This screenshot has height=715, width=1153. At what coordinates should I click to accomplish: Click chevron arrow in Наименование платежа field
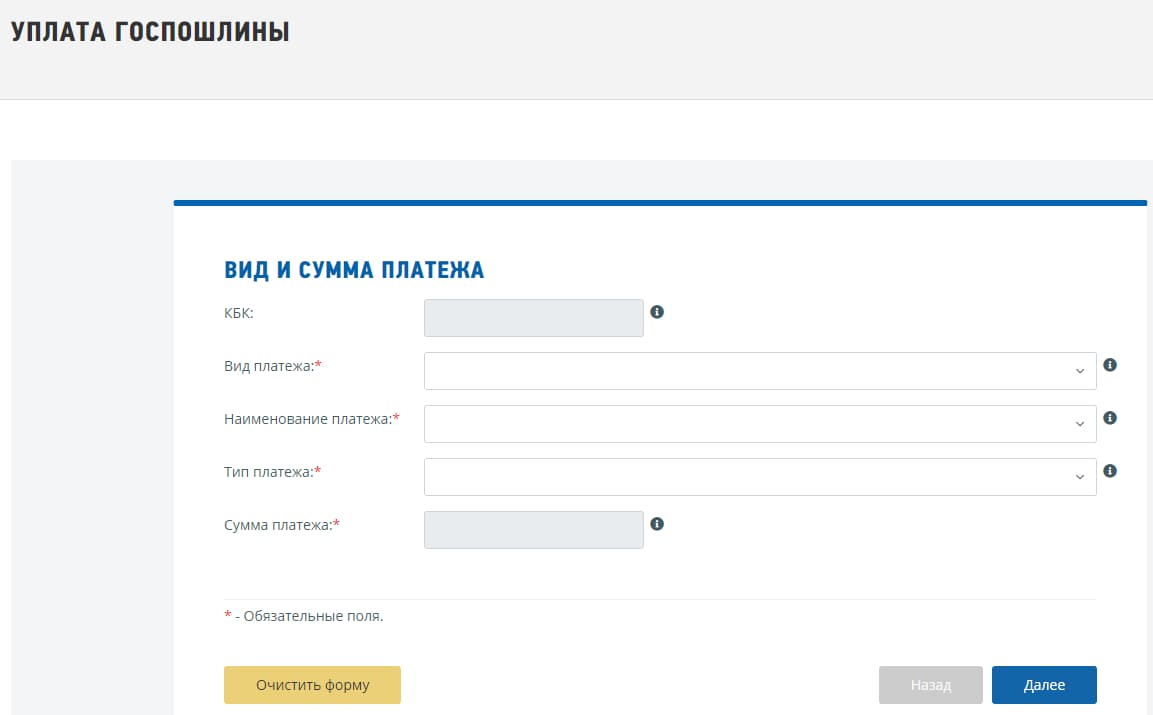tap(1080, 425)
